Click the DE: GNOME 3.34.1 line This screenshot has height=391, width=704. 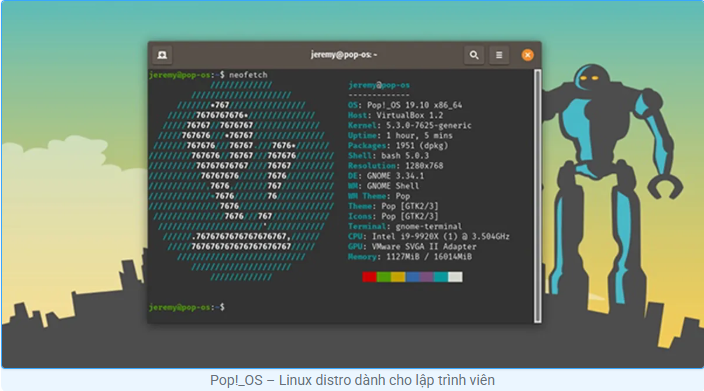[386, 176]
